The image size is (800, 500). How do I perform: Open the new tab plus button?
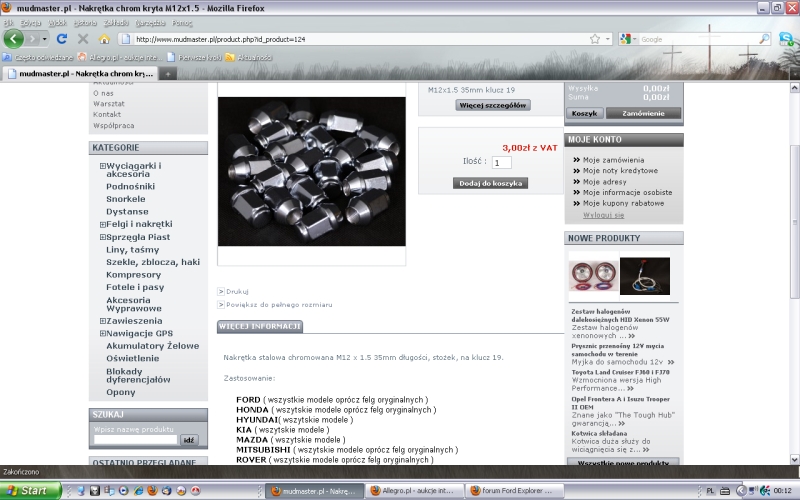168,73
